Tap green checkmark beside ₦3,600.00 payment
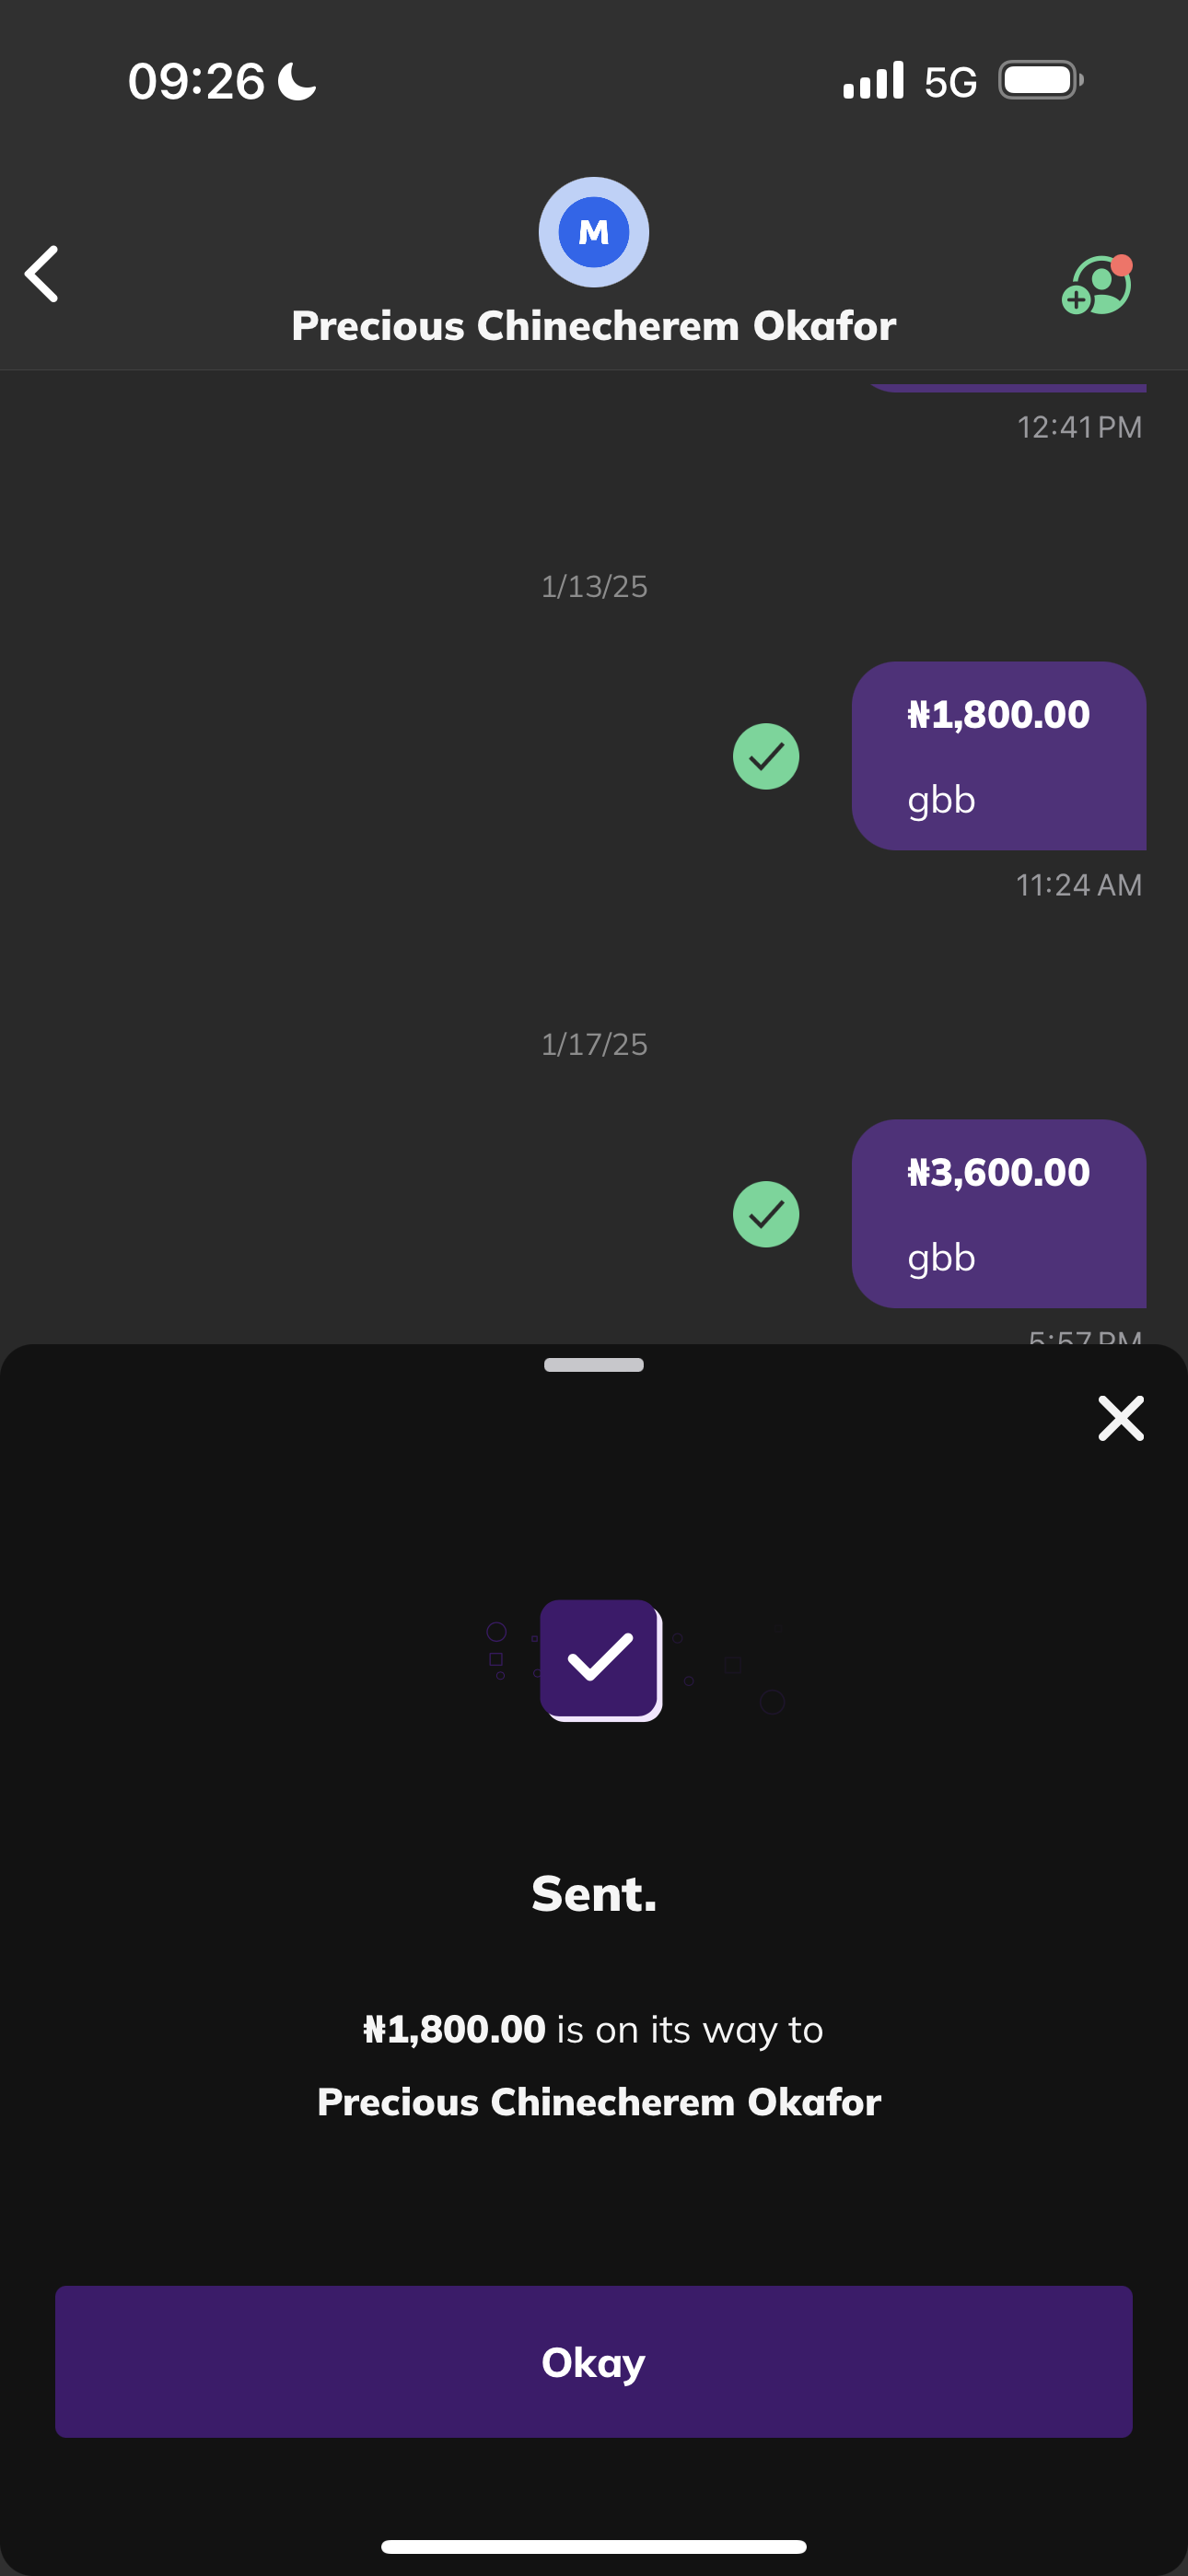Image resolution: width=1188 pixels, height=2576 pixels. 766,1214
